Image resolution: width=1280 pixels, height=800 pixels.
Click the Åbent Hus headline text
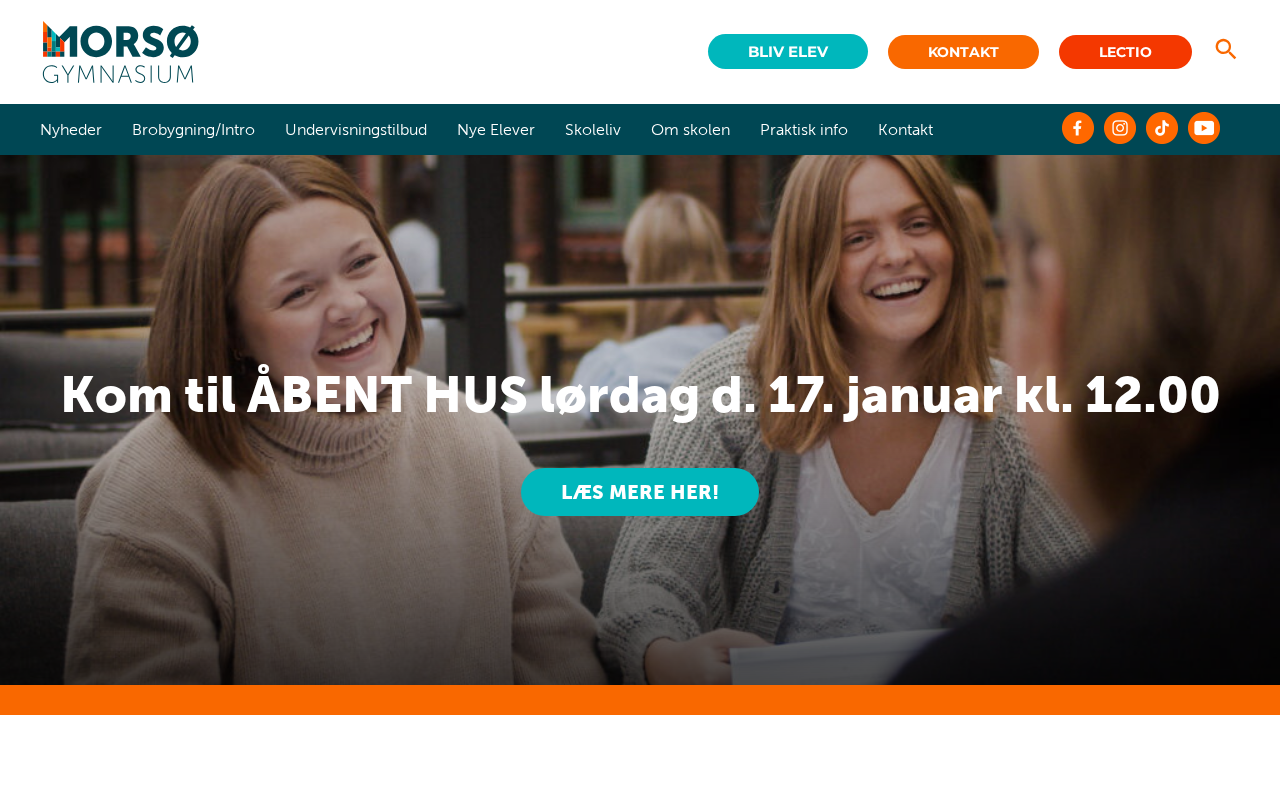click(x=640, y=395)
